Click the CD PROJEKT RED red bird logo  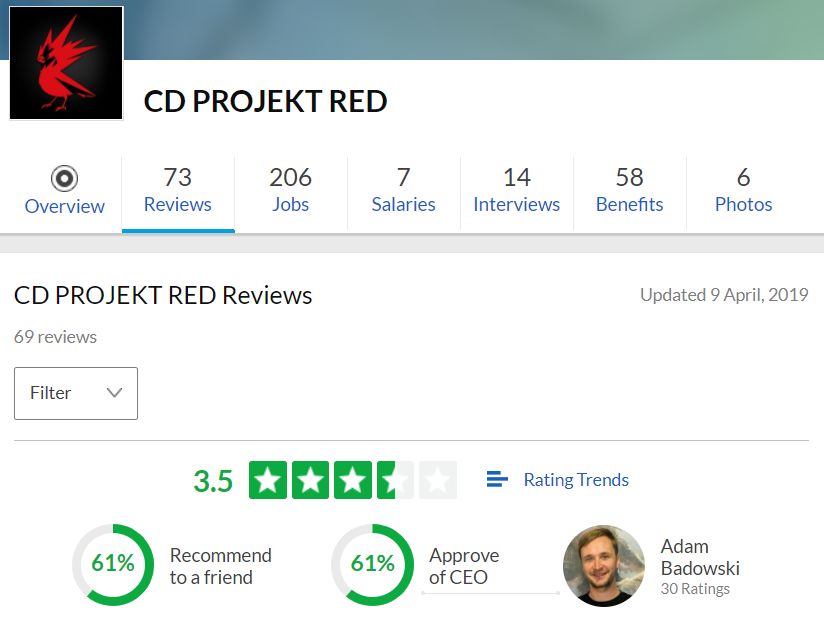[66, 63]
